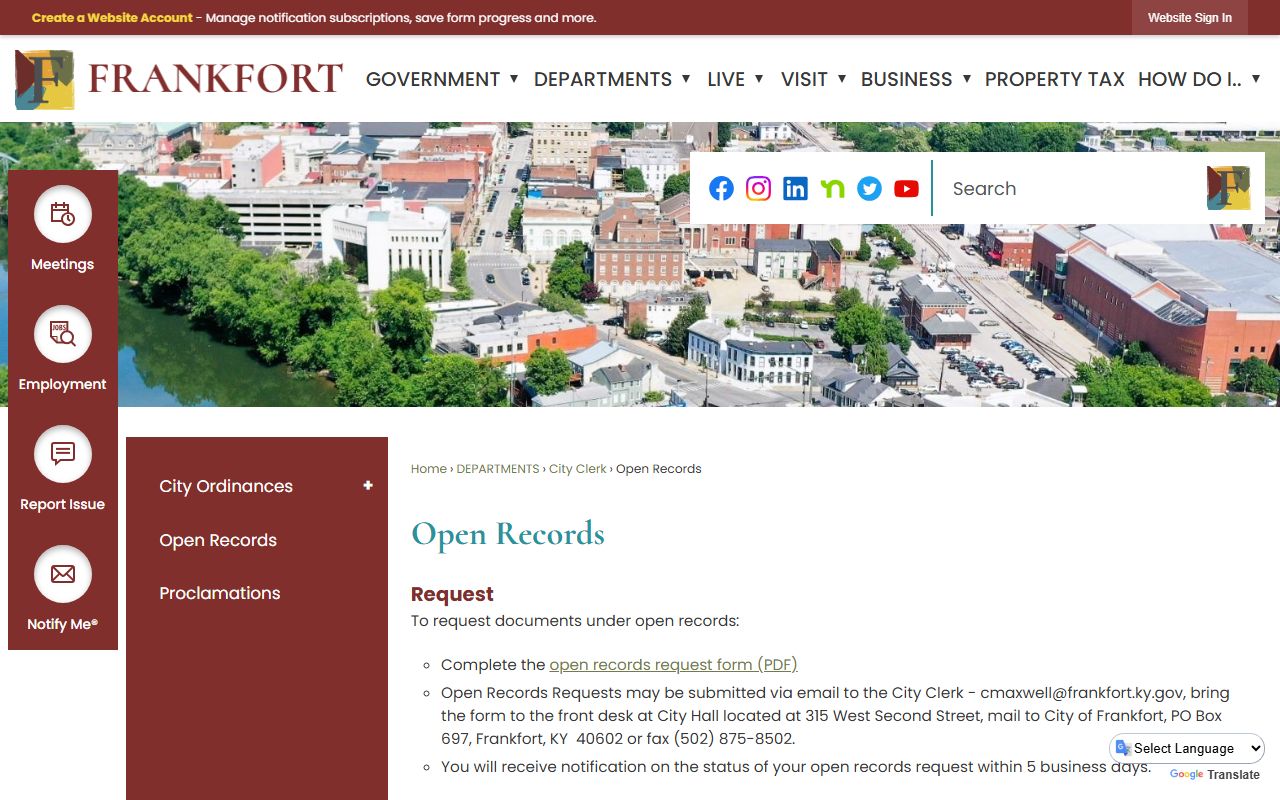Click the Open Records breadcrumb text
Viewport: 1280px width, 800px height.
[659, 468]
